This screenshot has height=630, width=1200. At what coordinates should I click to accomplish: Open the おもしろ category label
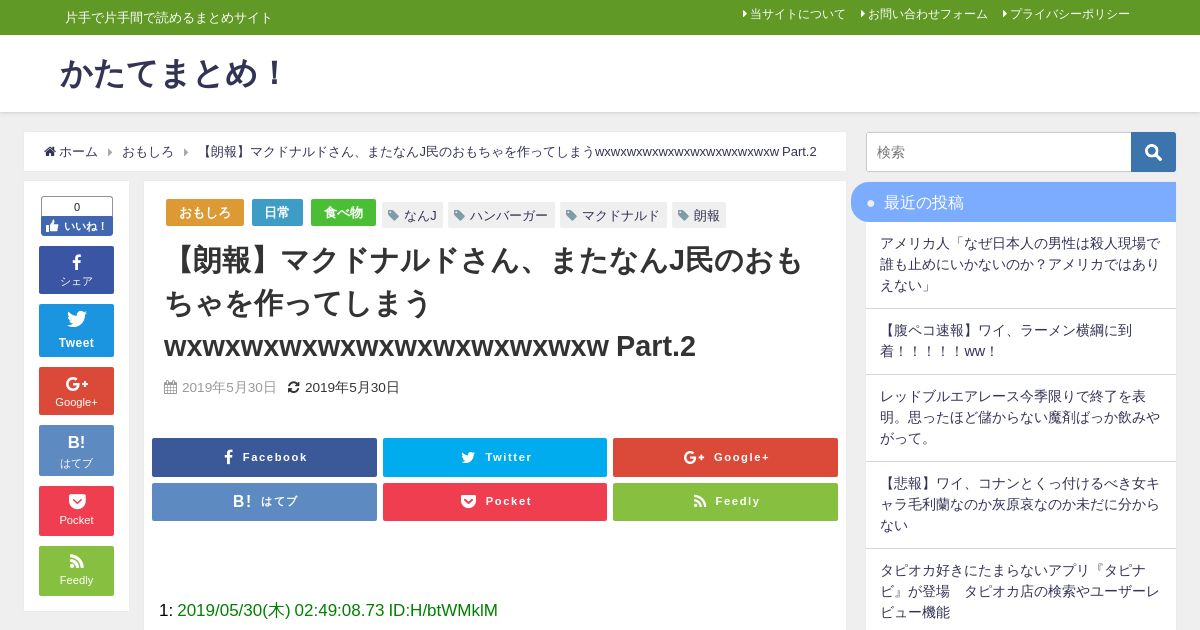click(x=205, y=213)
